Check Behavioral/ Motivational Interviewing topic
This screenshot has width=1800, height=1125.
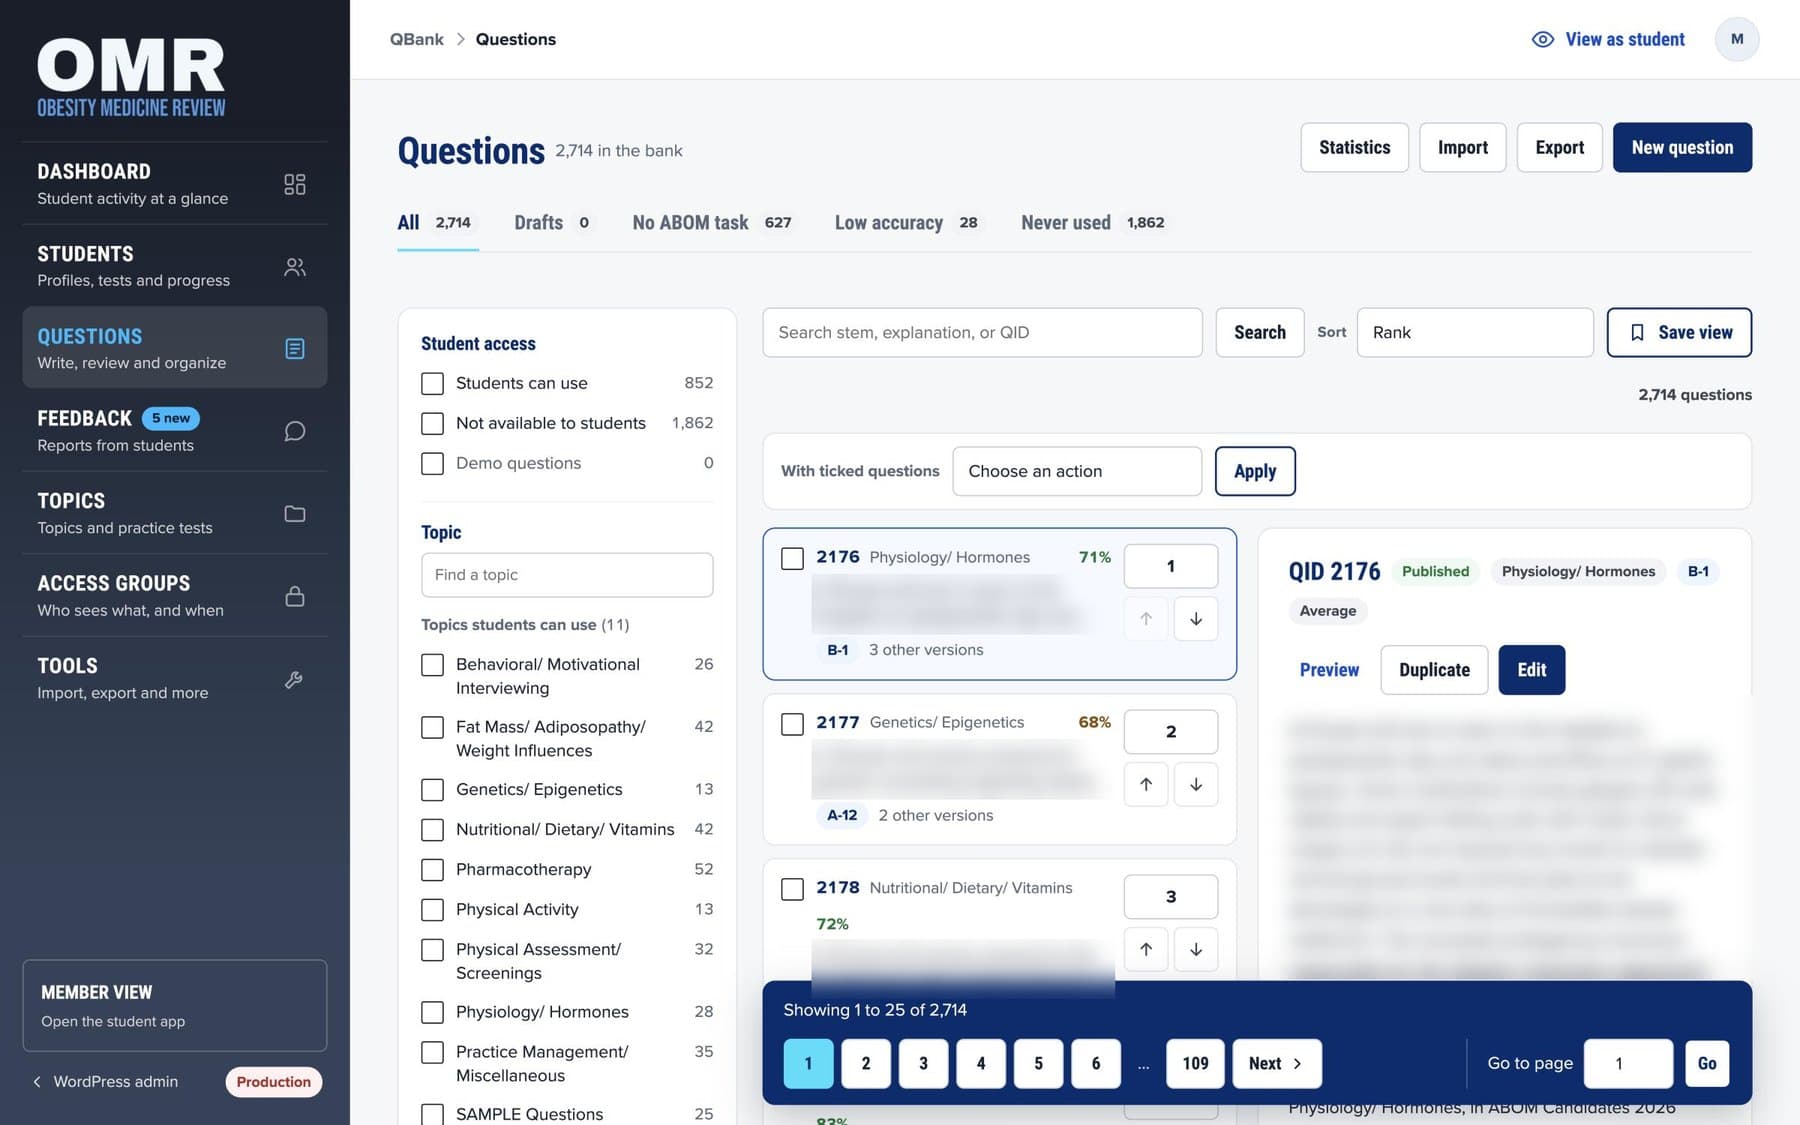click(432, 665)
